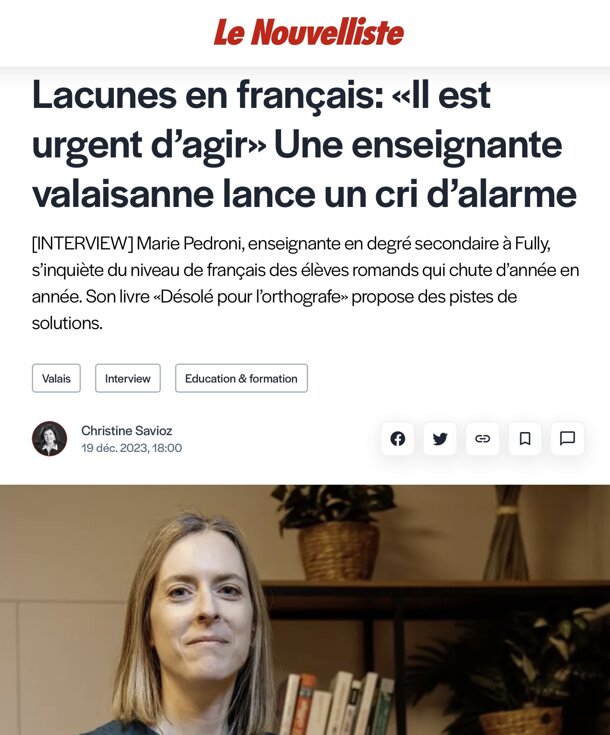The width and height of the screenshot is (610, 735).
Task: Open Christine Savioz's round avatar photo
Action: click(49, 439)
